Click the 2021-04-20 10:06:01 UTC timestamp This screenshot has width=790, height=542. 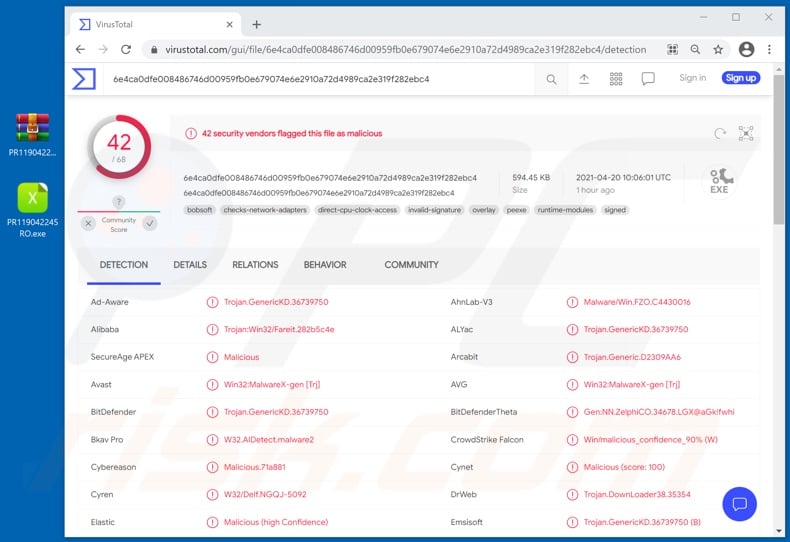623,178
